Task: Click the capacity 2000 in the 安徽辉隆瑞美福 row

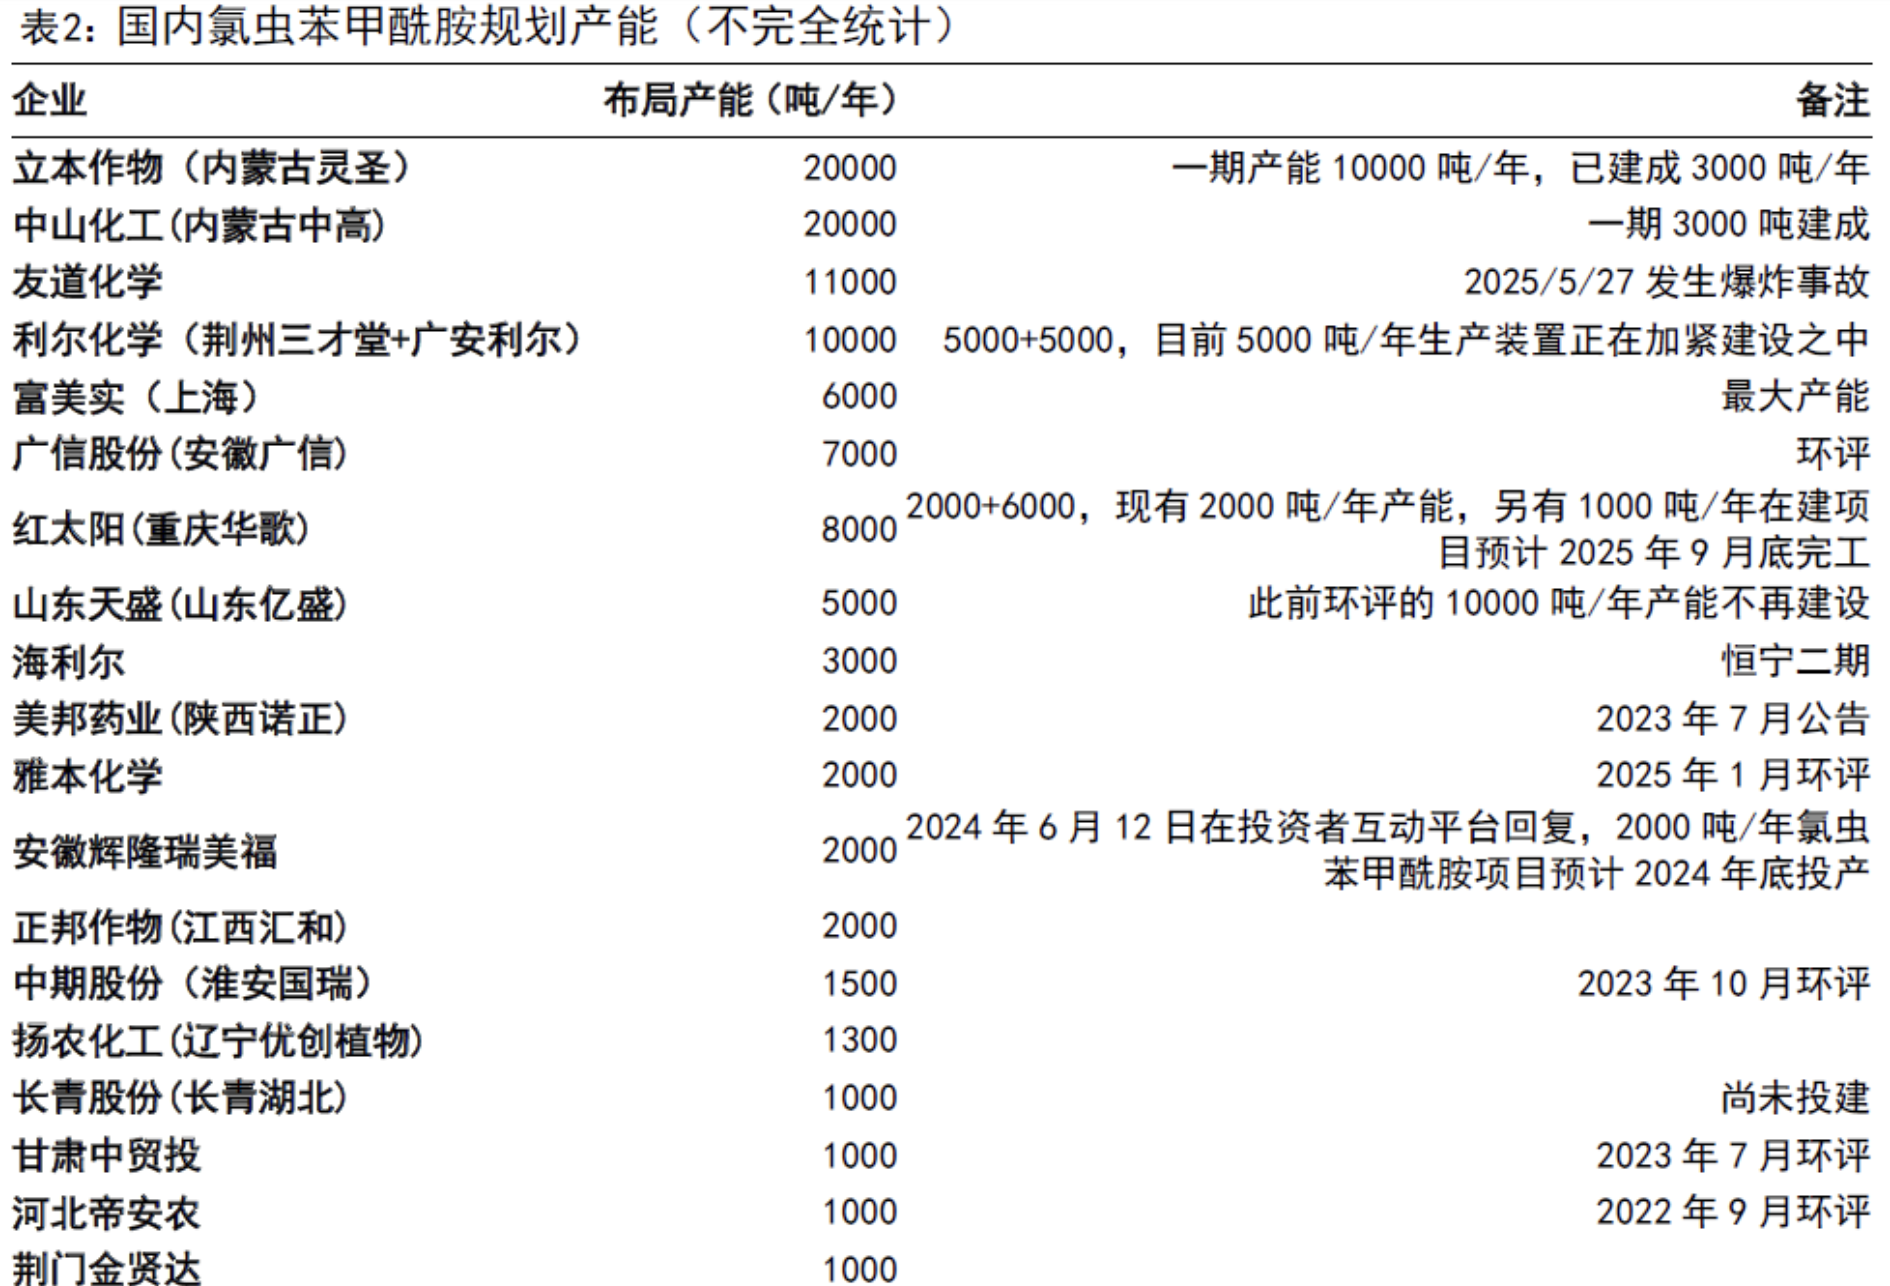Action: coord(859,851)
